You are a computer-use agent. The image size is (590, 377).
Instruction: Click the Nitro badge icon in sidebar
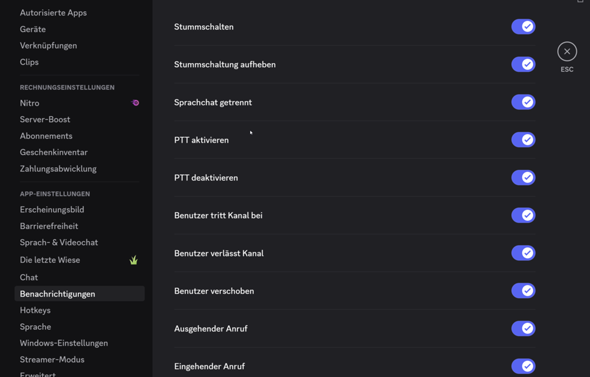click(x=135, y=103)
